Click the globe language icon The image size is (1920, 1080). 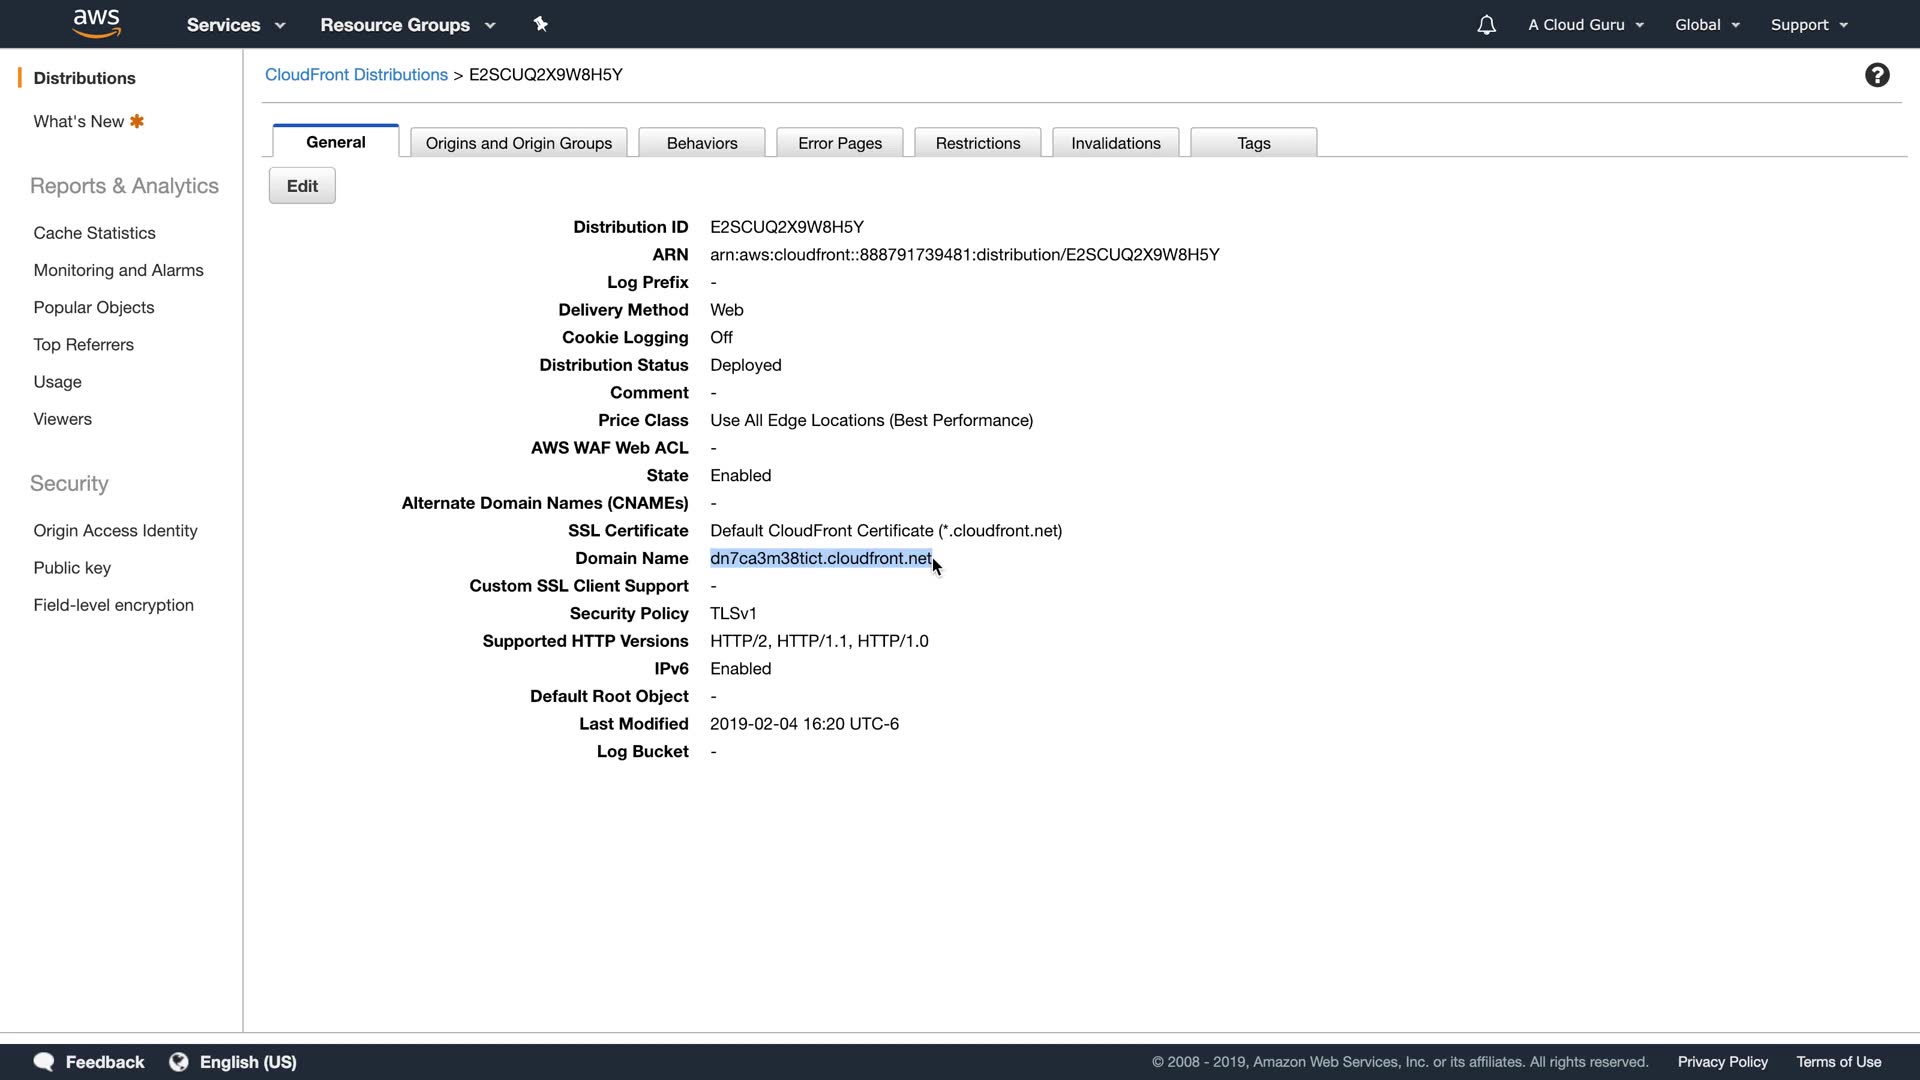point(179,1062)
